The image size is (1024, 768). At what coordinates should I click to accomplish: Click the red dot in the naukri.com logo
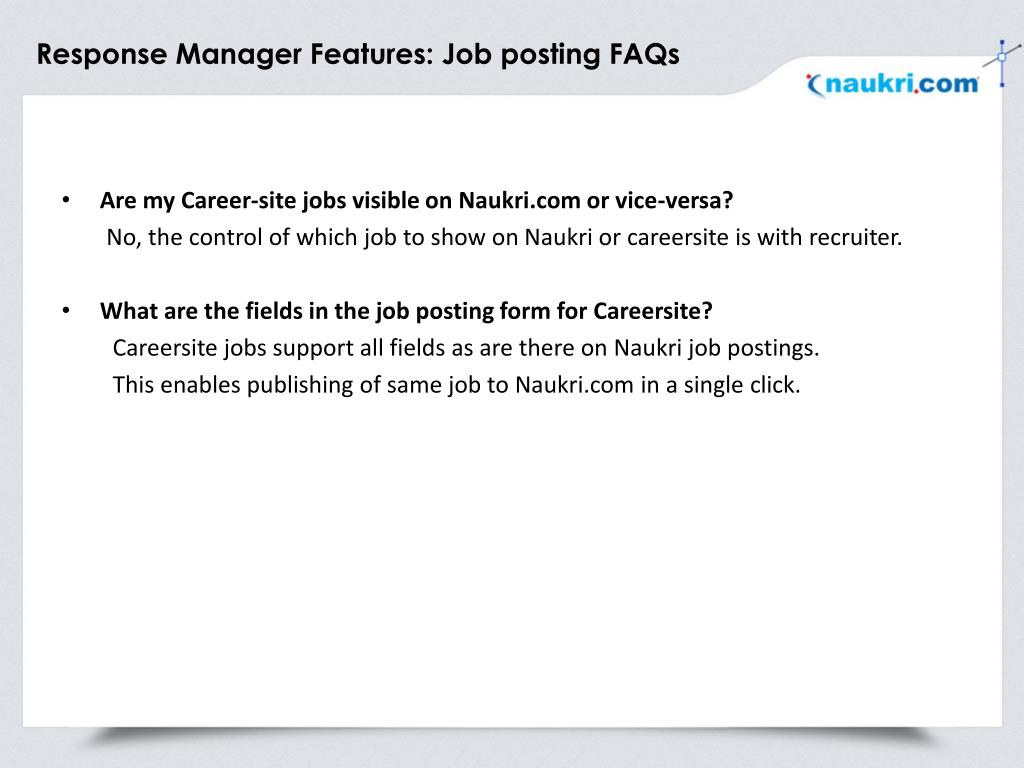(x=916, y=91)
